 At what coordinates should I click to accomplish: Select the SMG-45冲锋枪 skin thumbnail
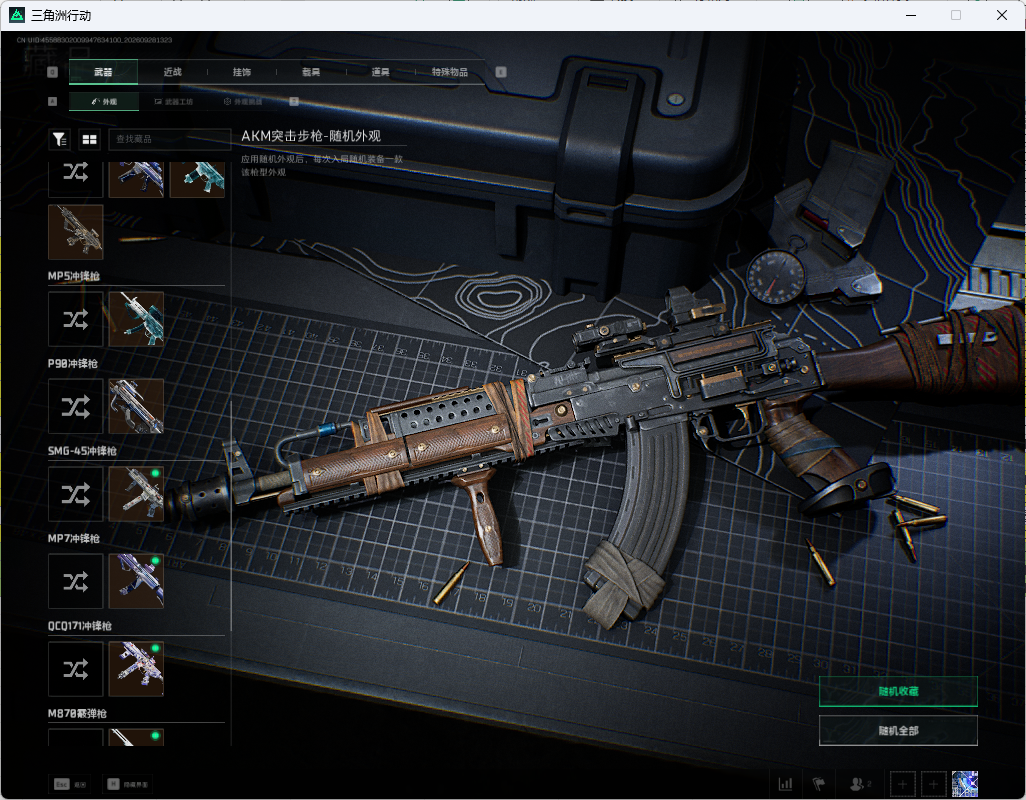[x=136, y=494]
